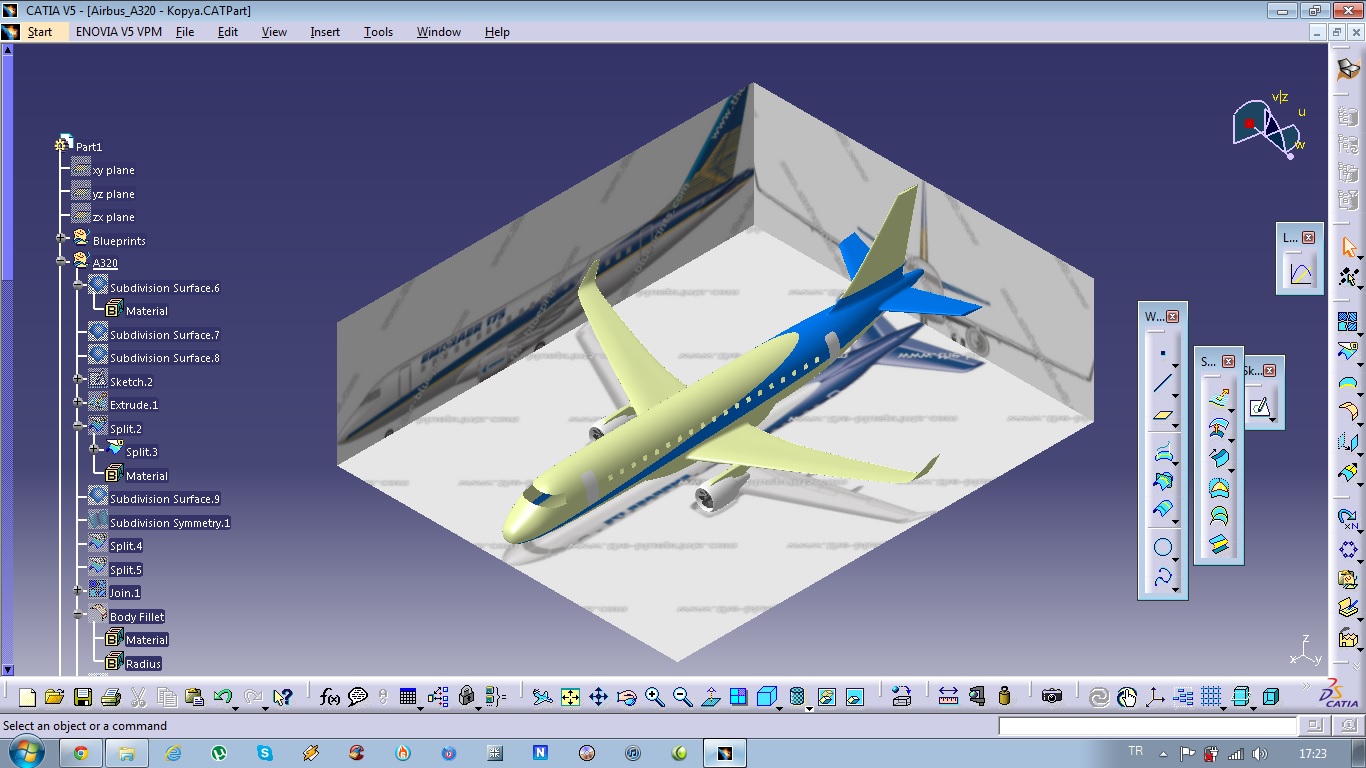Screen dimensions: 1366x768
Task: Toggle the Hide/Show icon in the bottom toolbar
Action: tap(826, 697)
